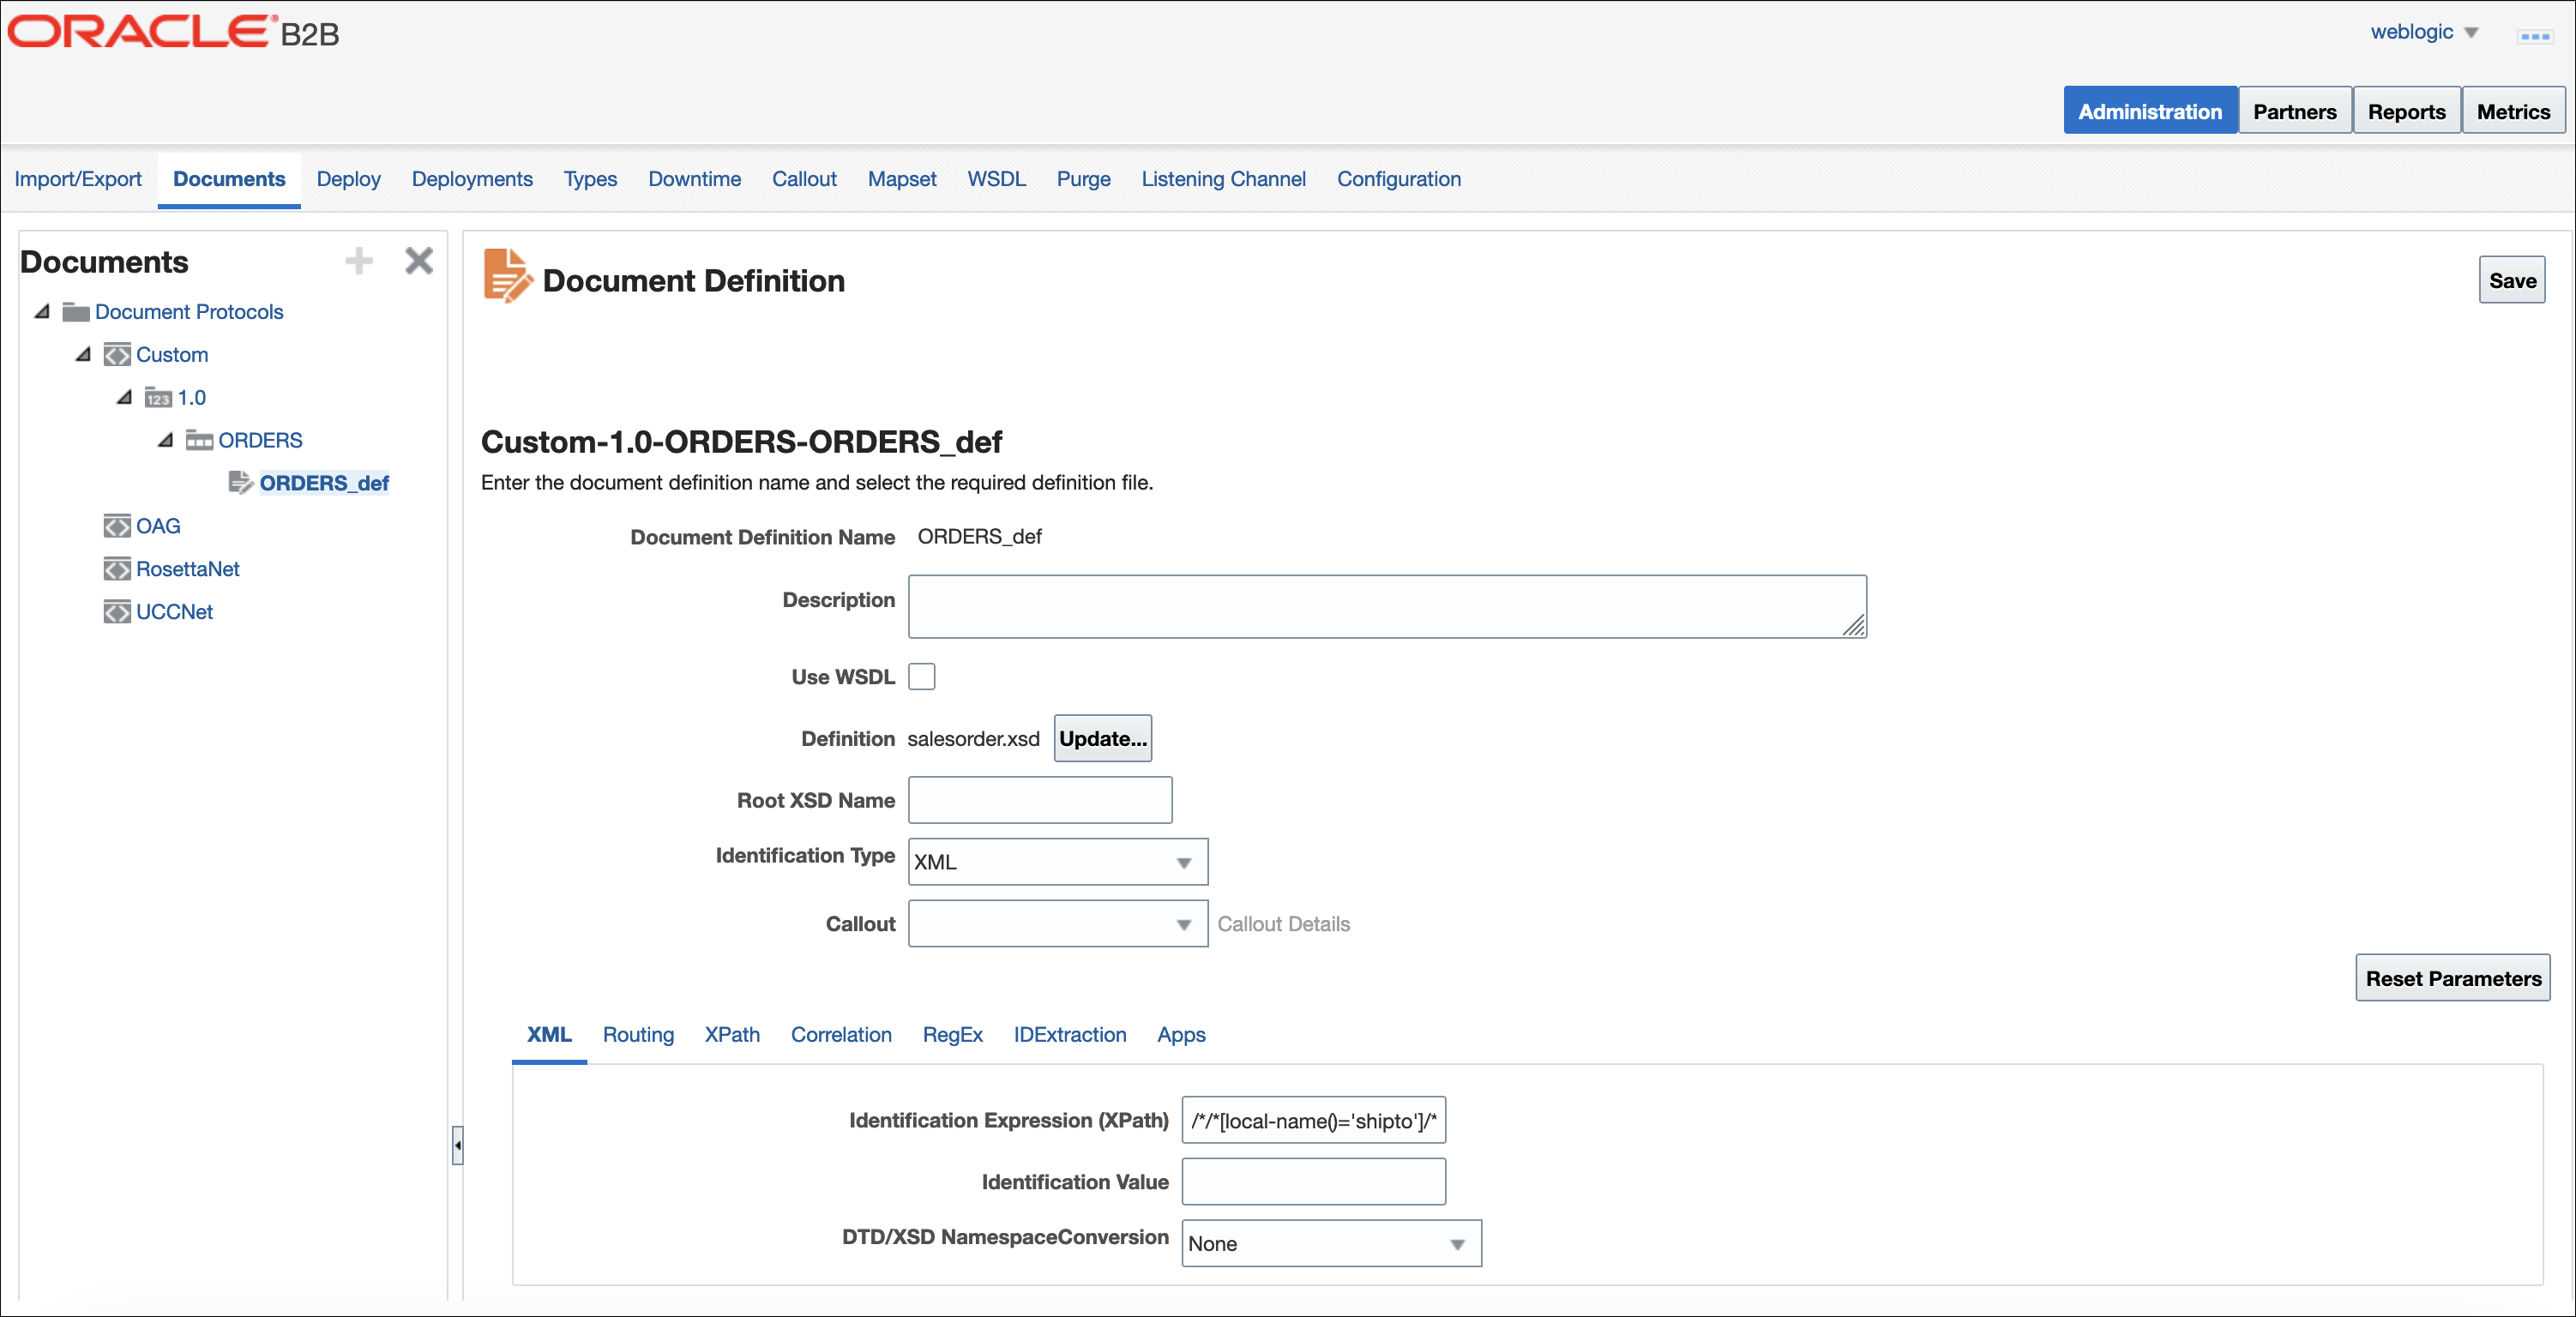The width and height of the screenshot is (2576, 1317).
Task: Open the Identification Type dropdown
Action: (1058, 862)
